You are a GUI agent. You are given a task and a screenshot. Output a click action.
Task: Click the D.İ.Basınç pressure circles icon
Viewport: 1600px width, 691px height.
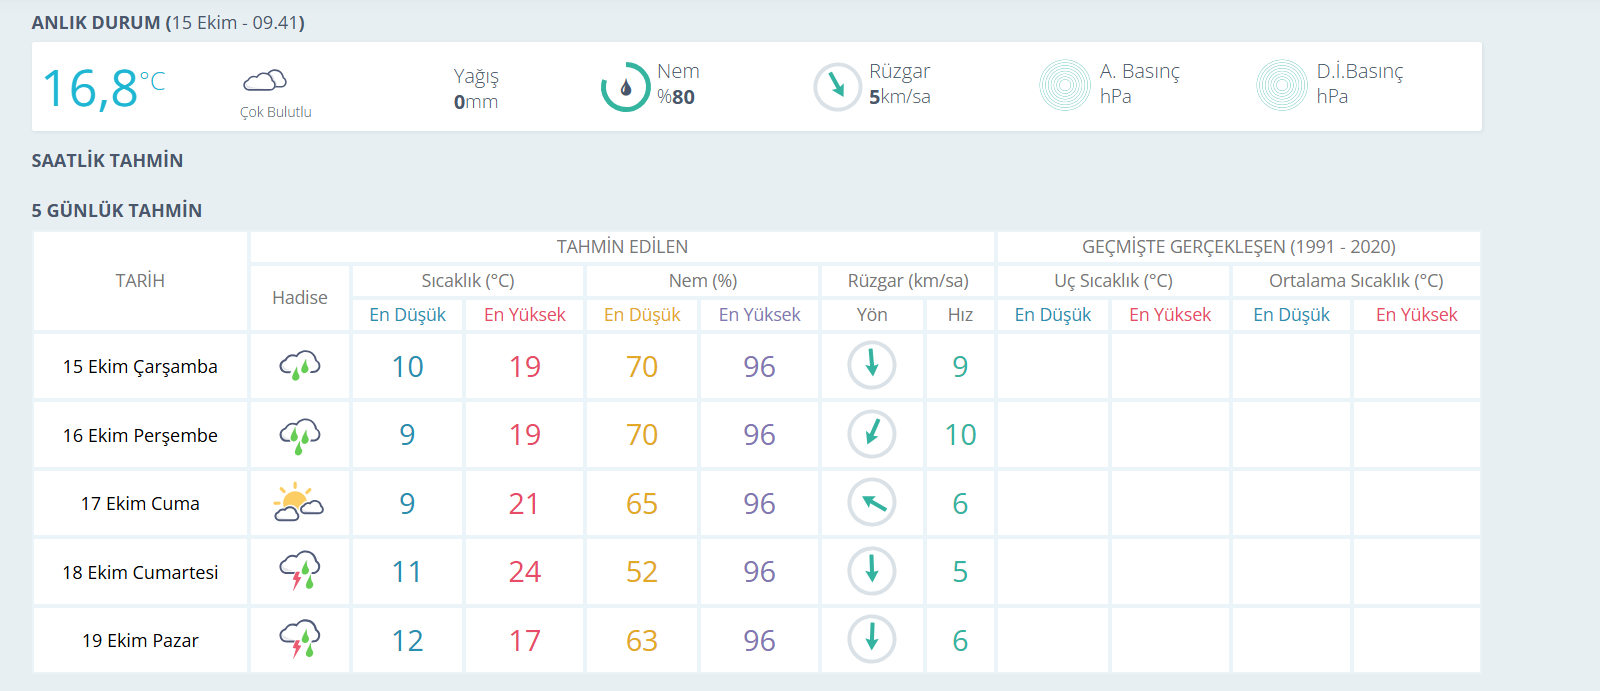point(1281,85)
